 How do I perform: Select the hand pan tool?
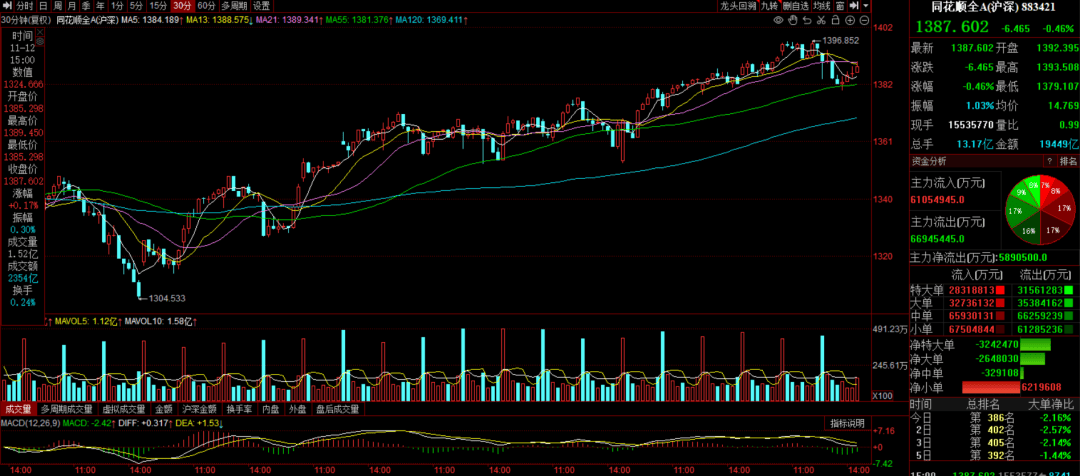point(790,19)
